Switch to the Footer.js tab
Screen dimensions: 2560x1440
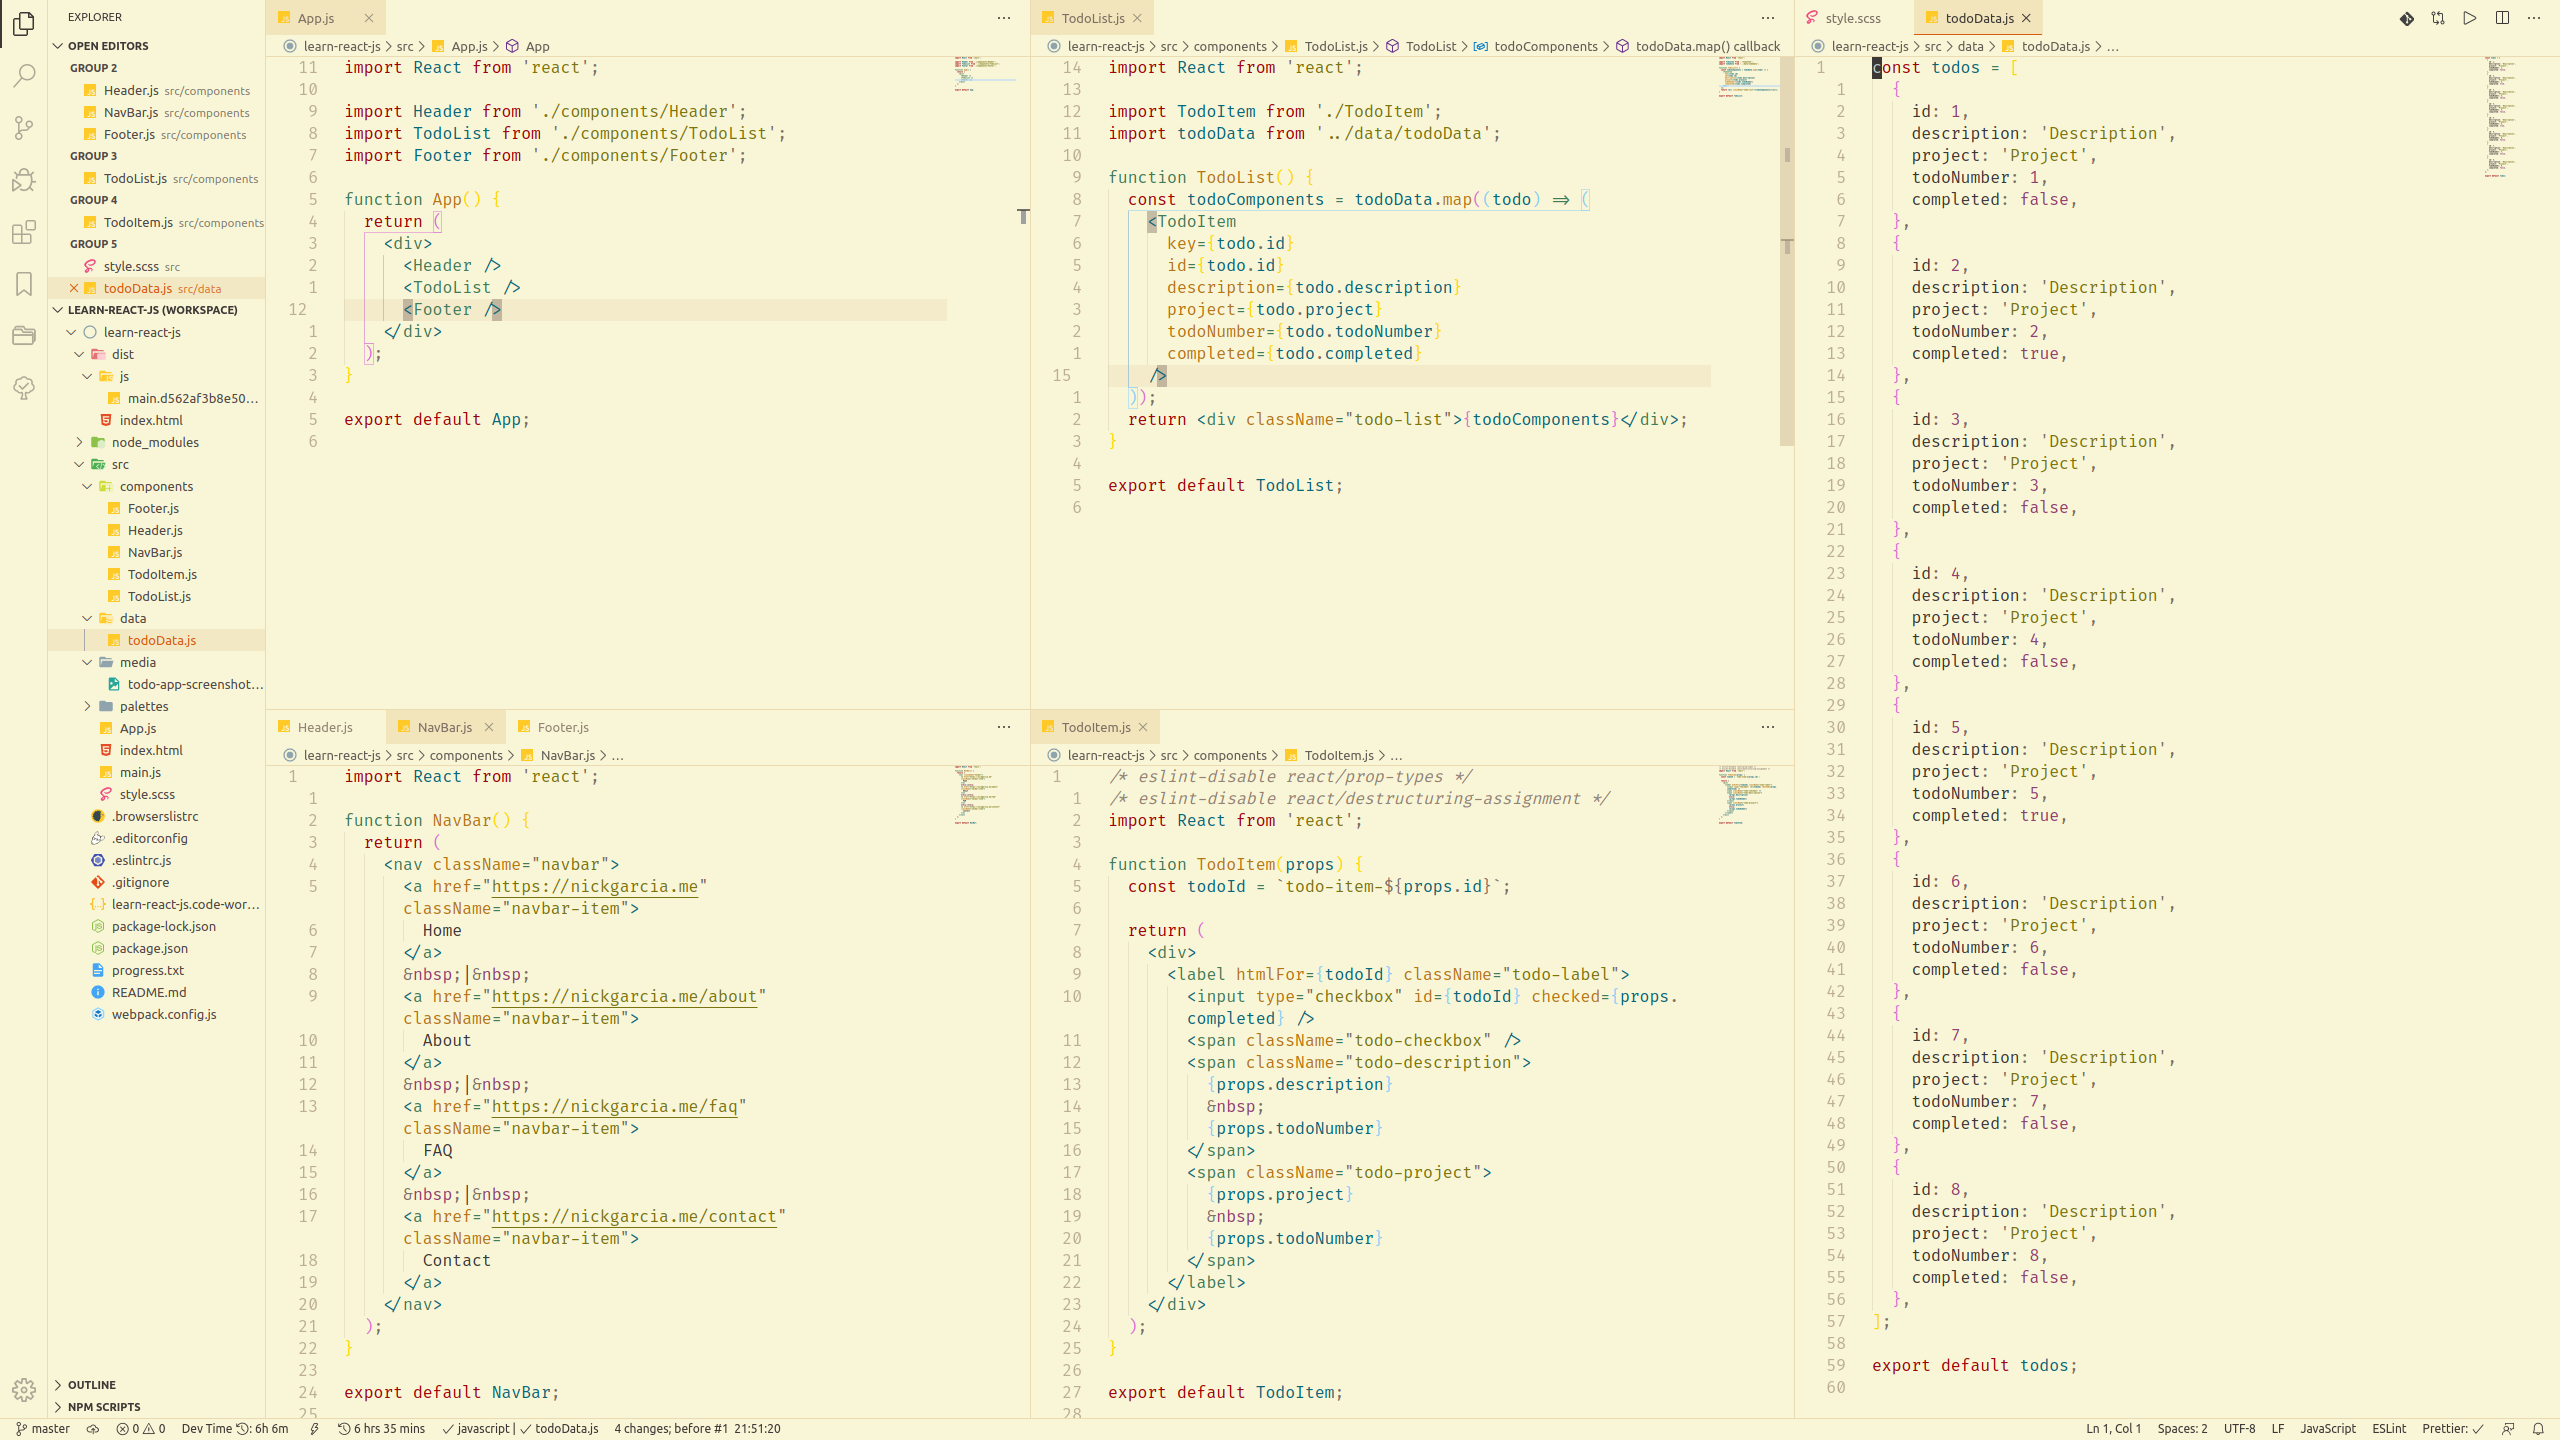tap(563, 727)
